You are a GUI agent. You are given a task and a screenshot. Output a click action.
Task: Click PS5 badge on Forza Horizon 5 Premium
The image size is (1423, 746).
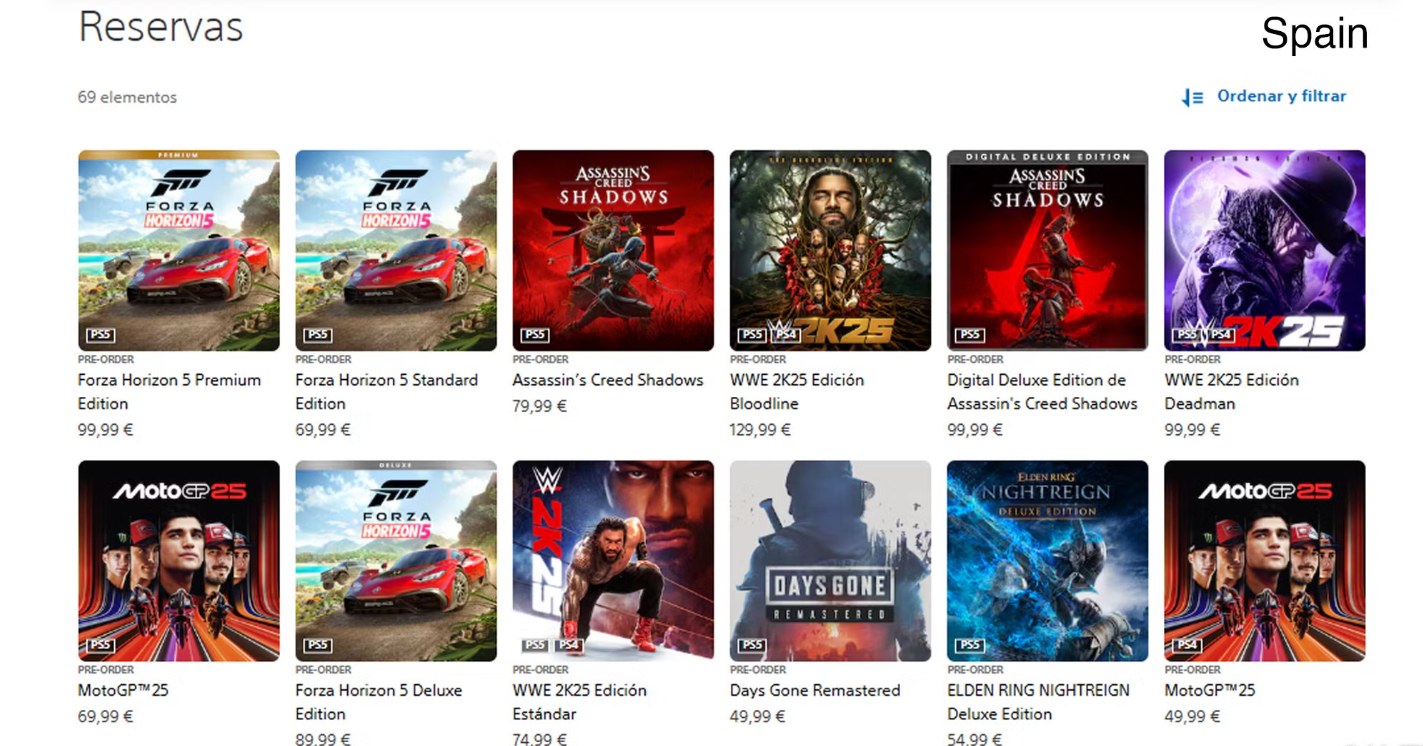100,335
